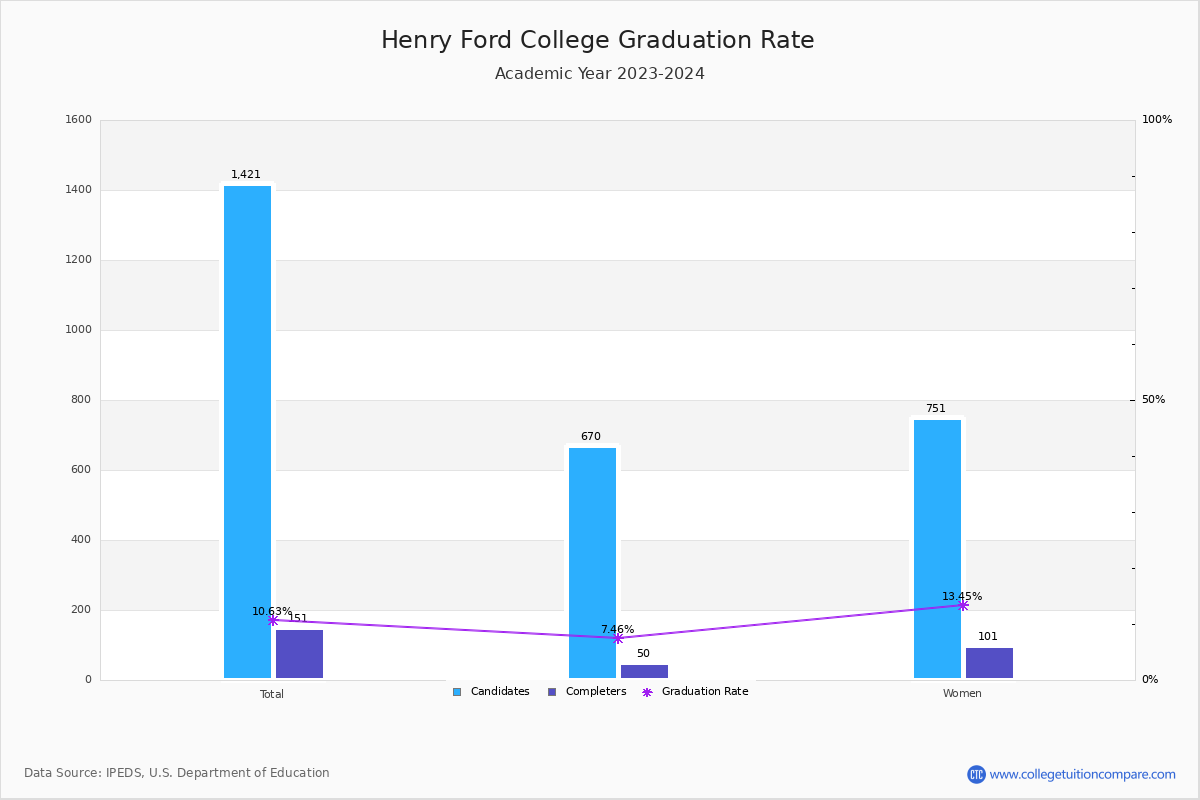Click the Henry Ford College Graduation Rate title
1200x800 pixels.
click(598, 41)
